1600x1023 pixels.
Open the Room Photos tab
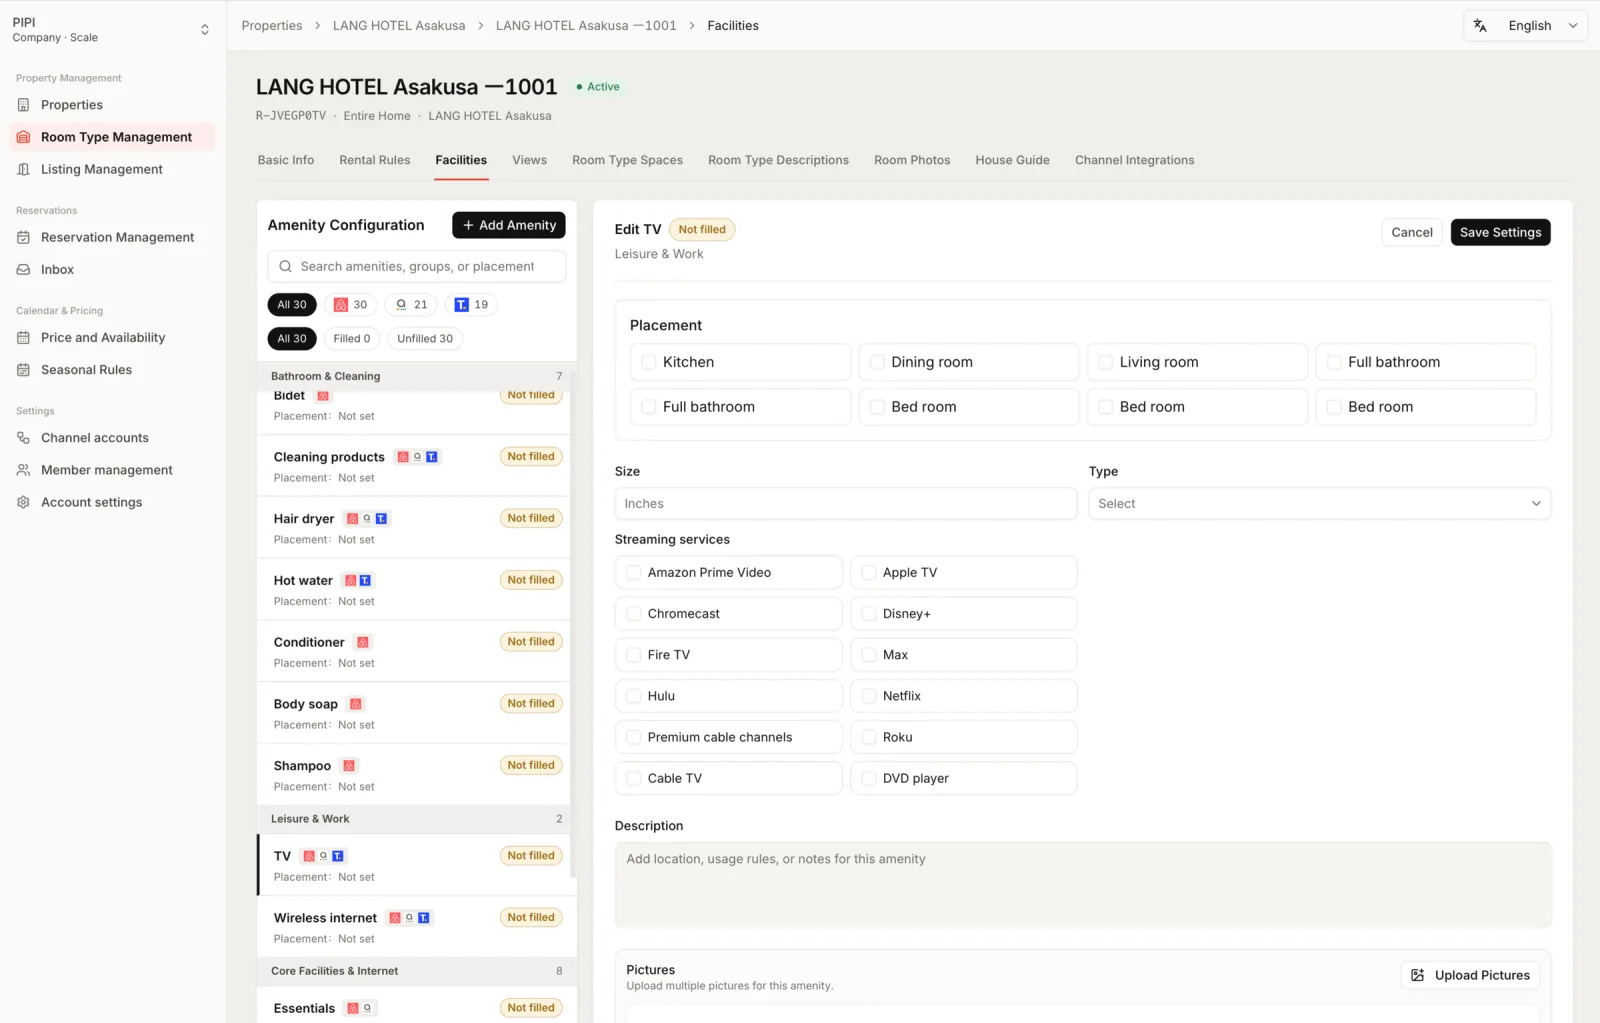[912, 160]
